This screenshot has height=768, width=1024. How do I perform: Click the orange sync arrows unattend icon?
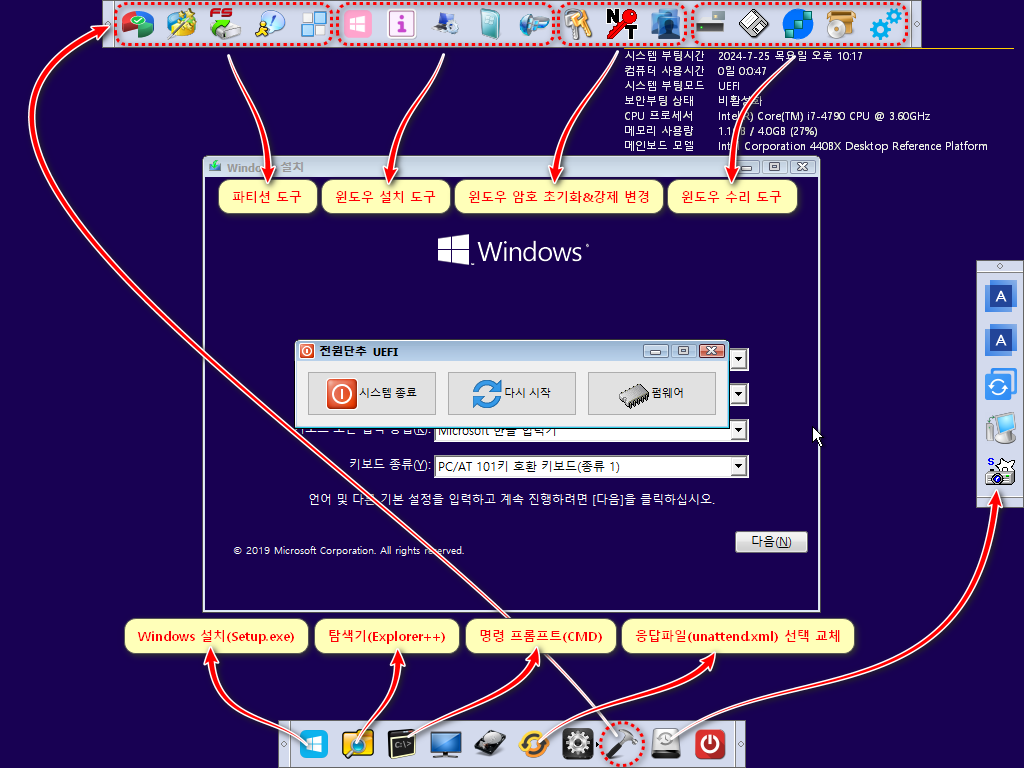click(x=534, y=744)
